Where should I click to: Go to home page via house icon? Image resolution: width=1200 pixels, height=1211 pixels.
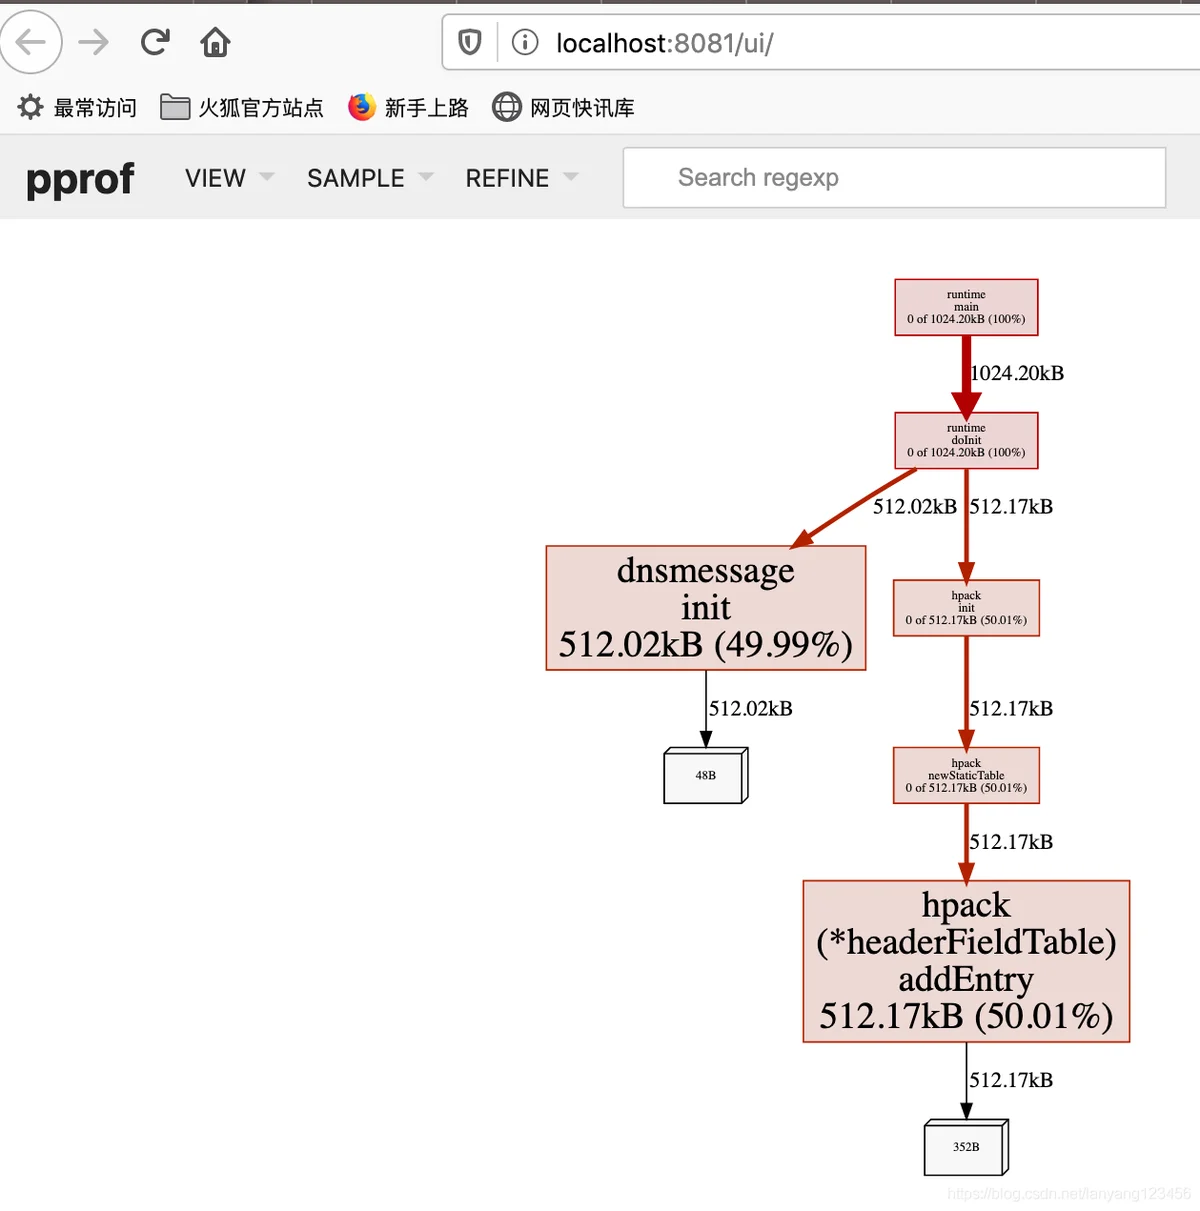pyautogui.click(x=215, y=42)
